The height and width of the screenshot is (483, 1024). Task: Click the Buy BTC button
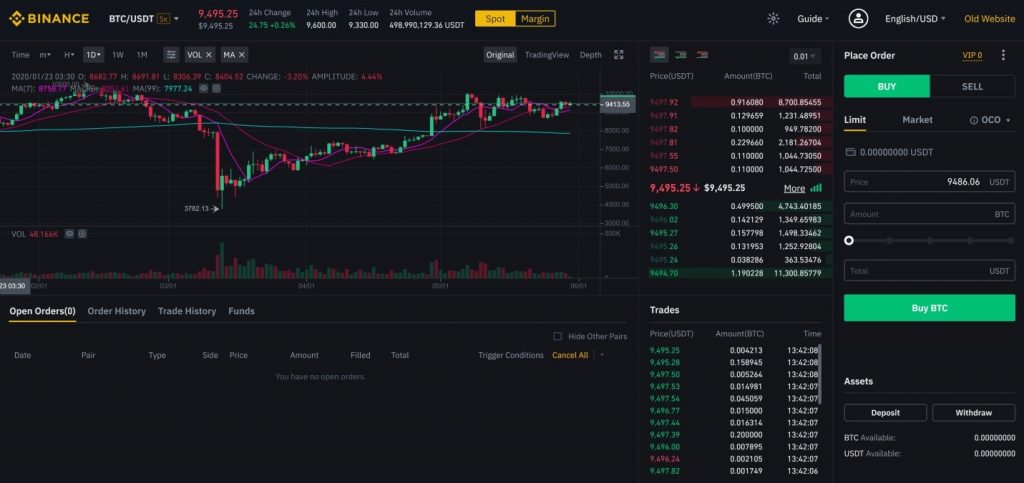[929, 308]
